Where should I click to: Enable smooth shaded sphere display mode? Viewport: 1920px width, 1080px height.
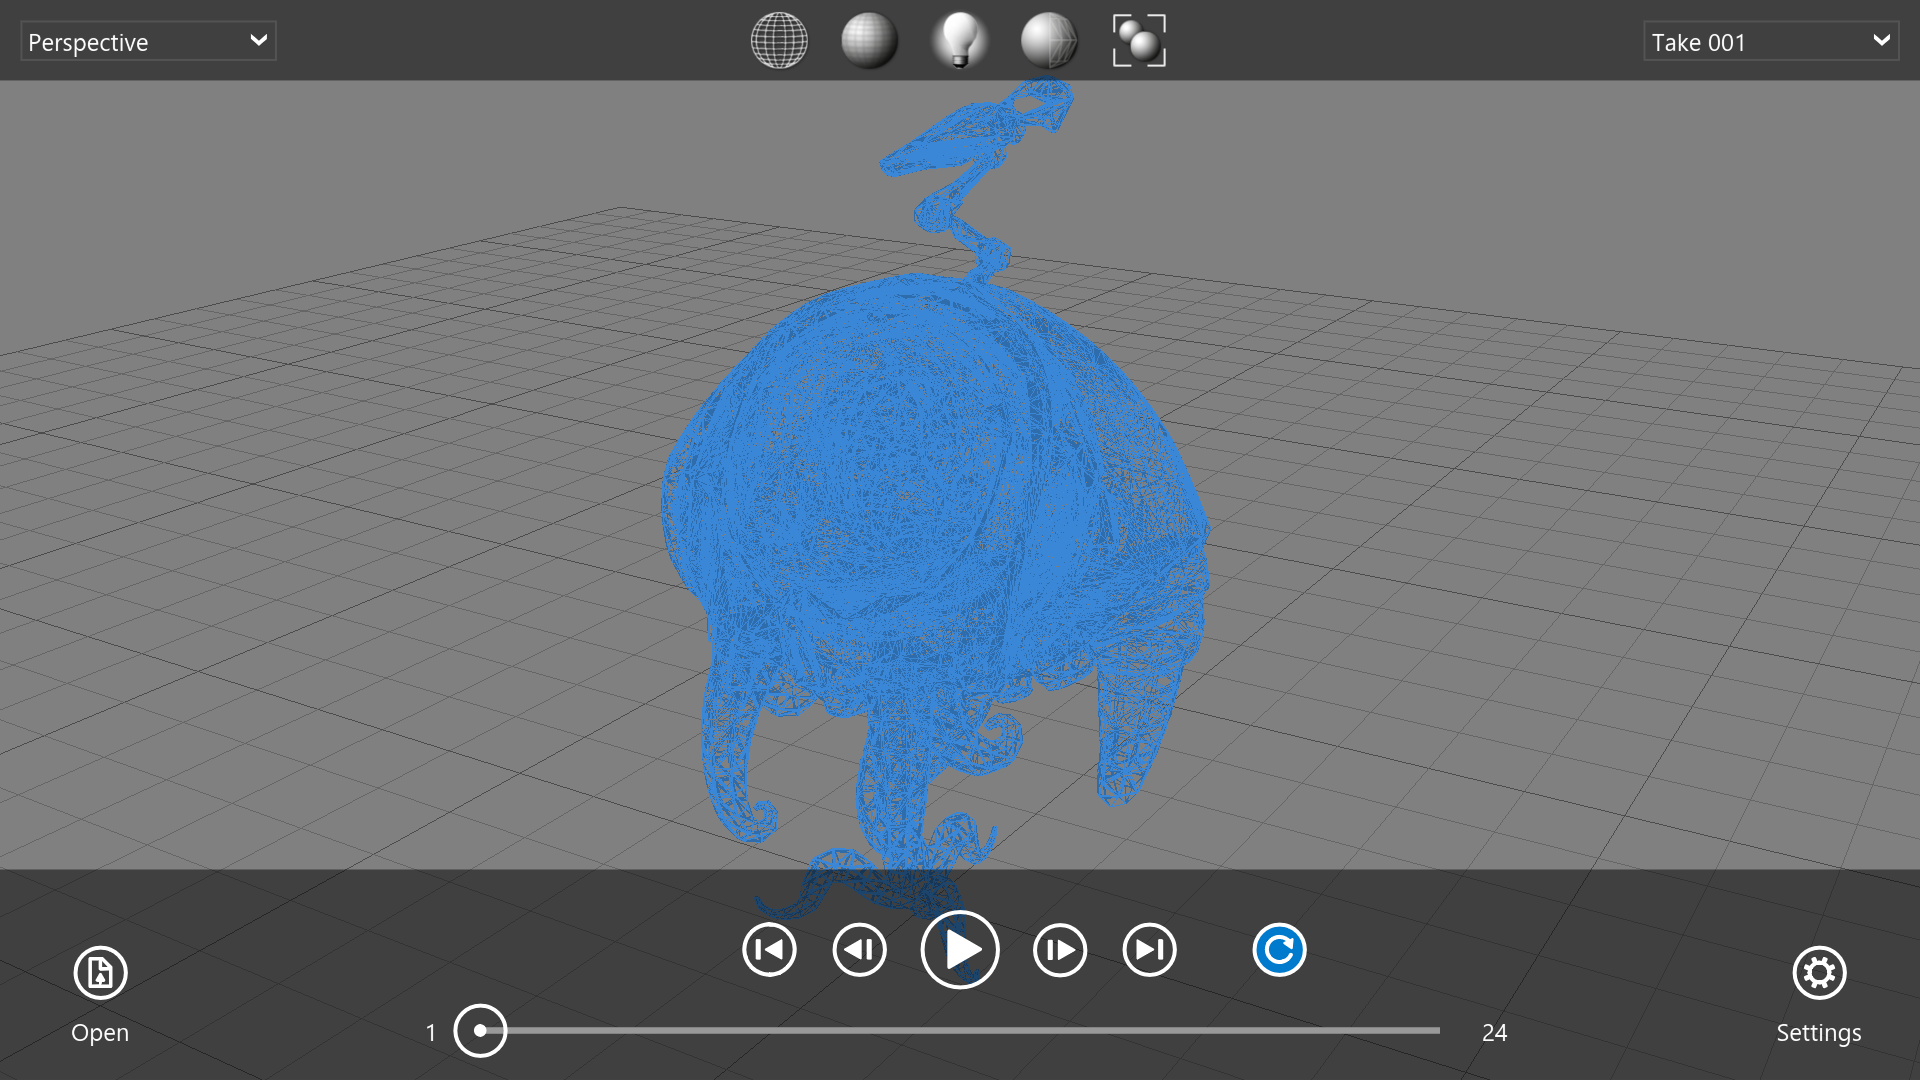pyautogui.click(x=869, y=41)
